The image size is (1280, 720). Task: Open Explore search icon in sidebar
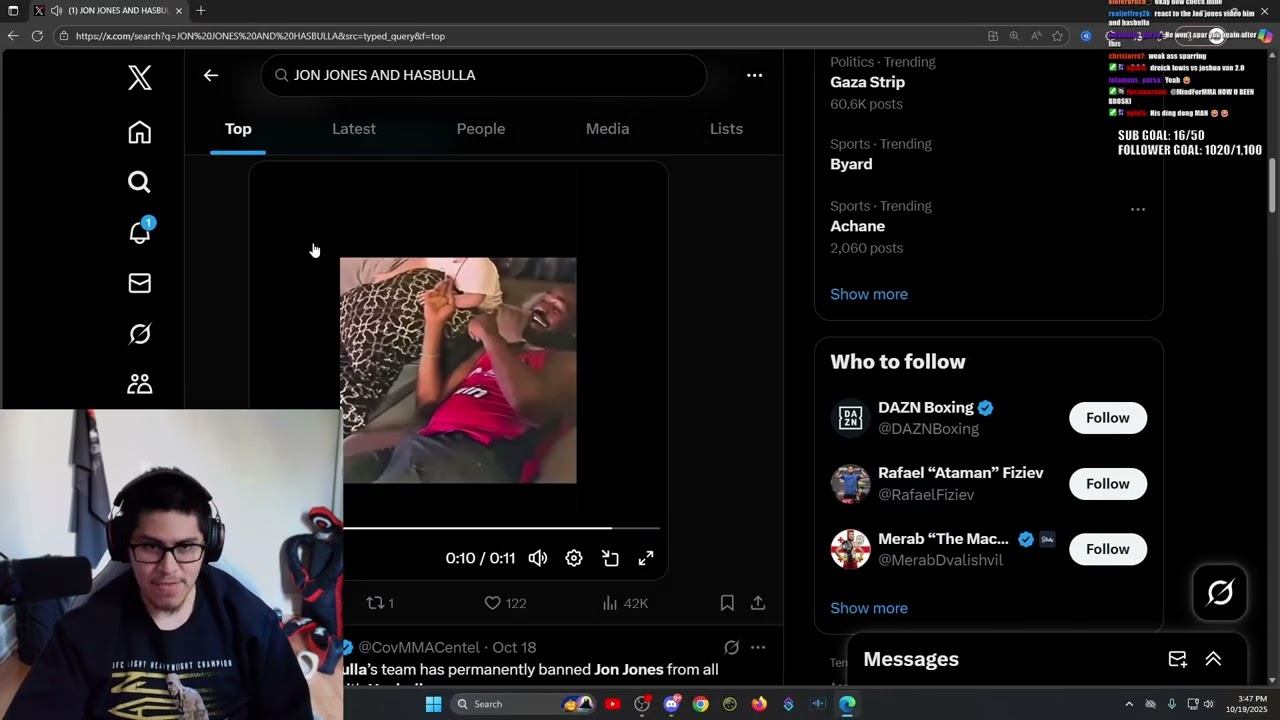(x=140, y=182)
